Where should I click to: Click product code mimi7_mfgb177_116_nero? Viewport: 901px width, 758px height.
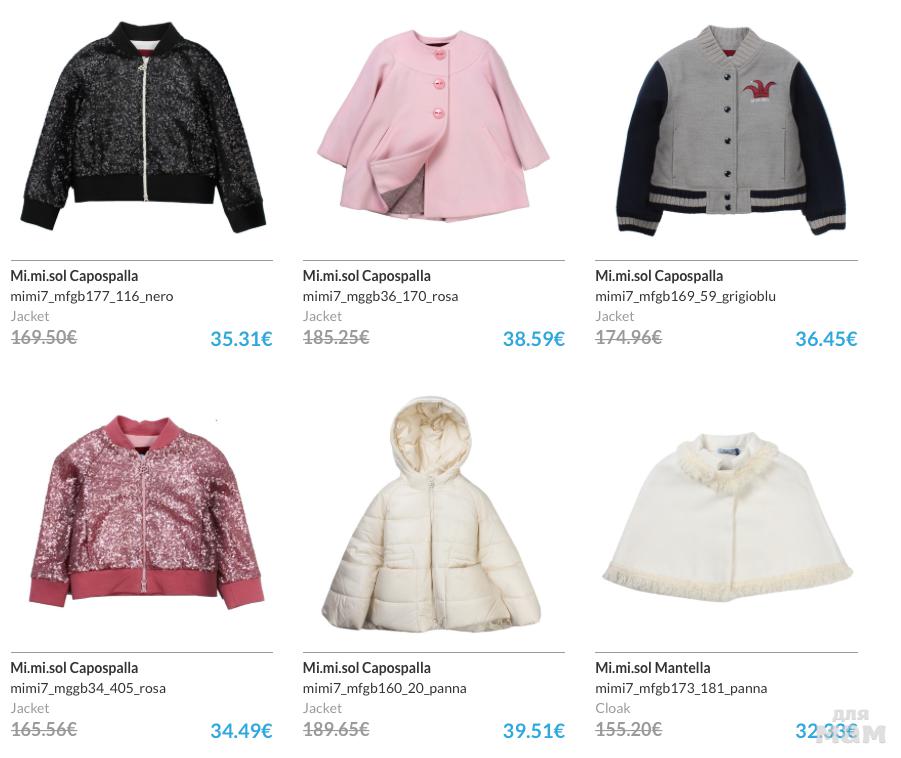pyautogui.click(x=91, y=297)
